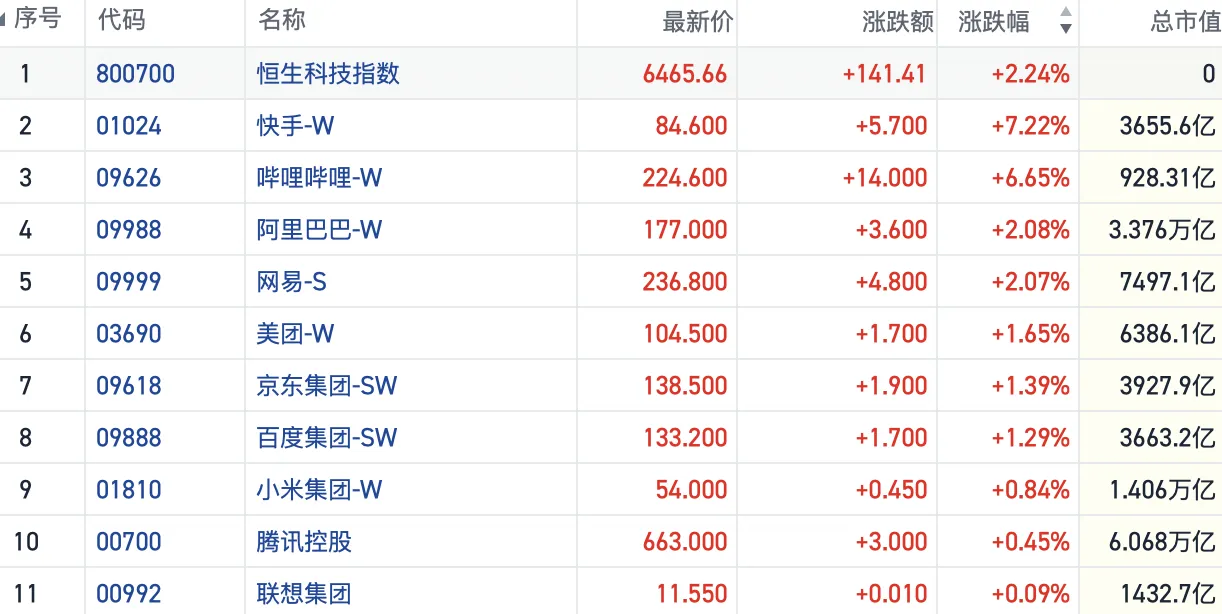
Task: Click stock code 03690
Action: (129, 334)
